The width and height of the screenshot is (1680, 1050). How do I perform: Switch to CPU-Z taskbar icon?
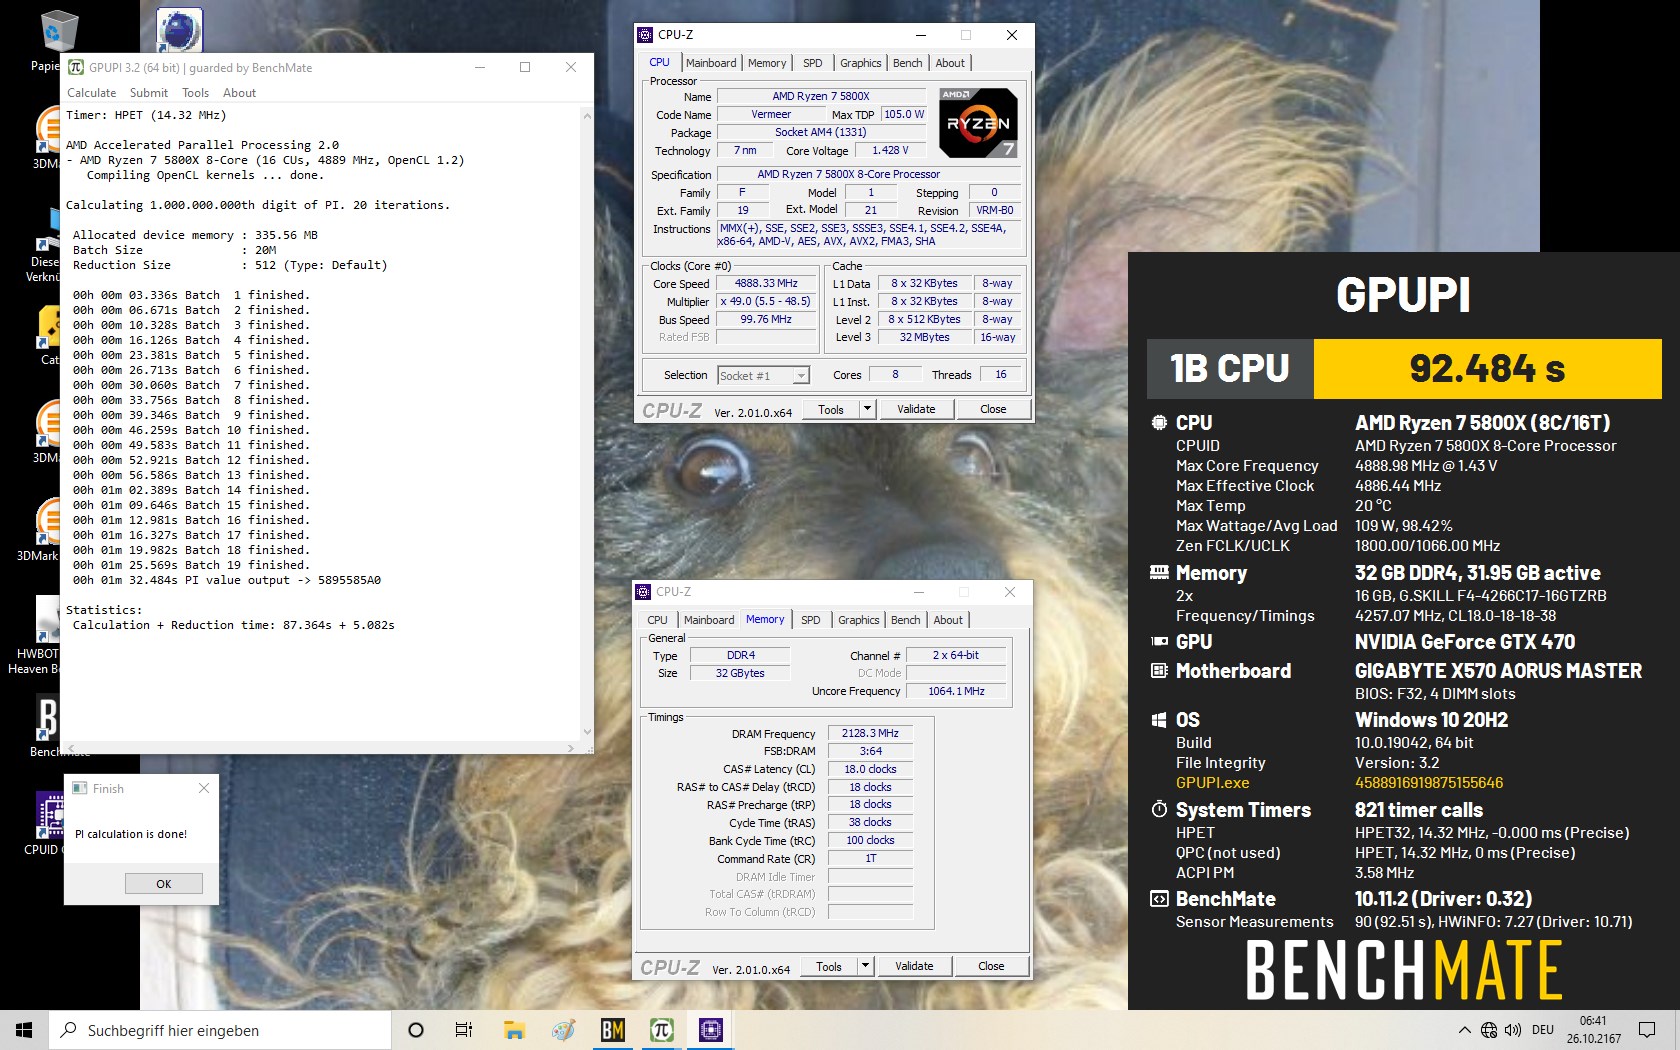click(710, 1030)
